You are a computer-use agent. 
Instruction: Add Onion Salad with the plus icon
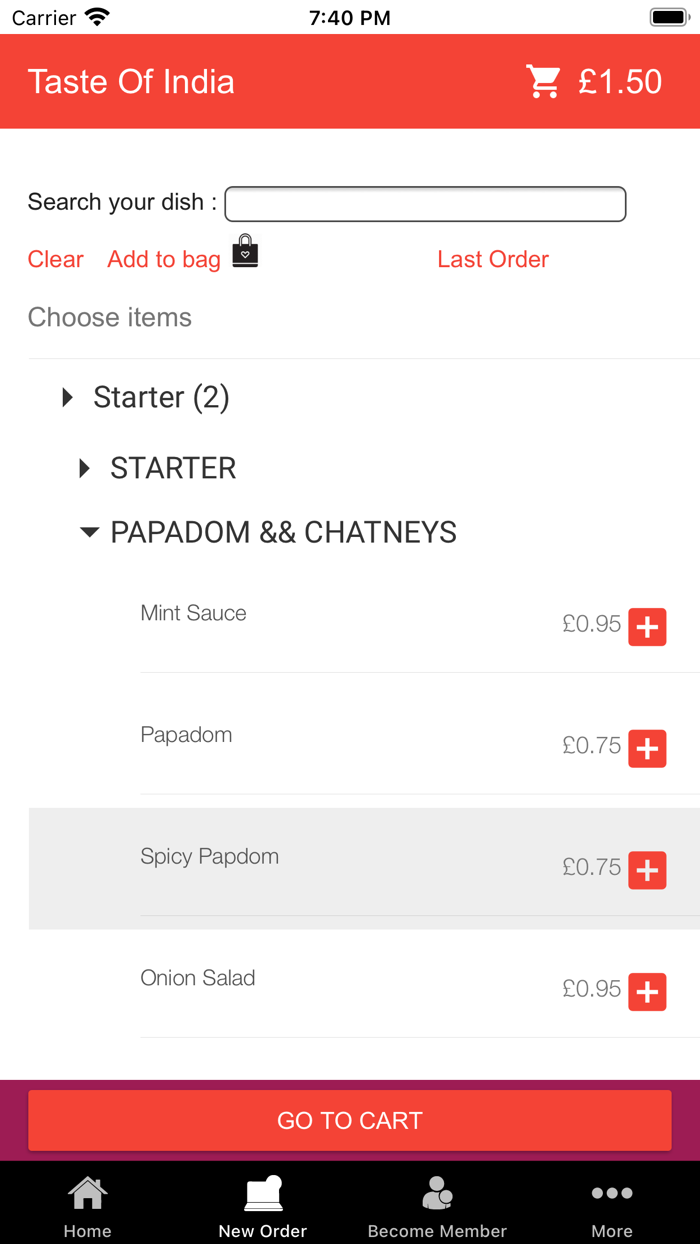point(648,991)
